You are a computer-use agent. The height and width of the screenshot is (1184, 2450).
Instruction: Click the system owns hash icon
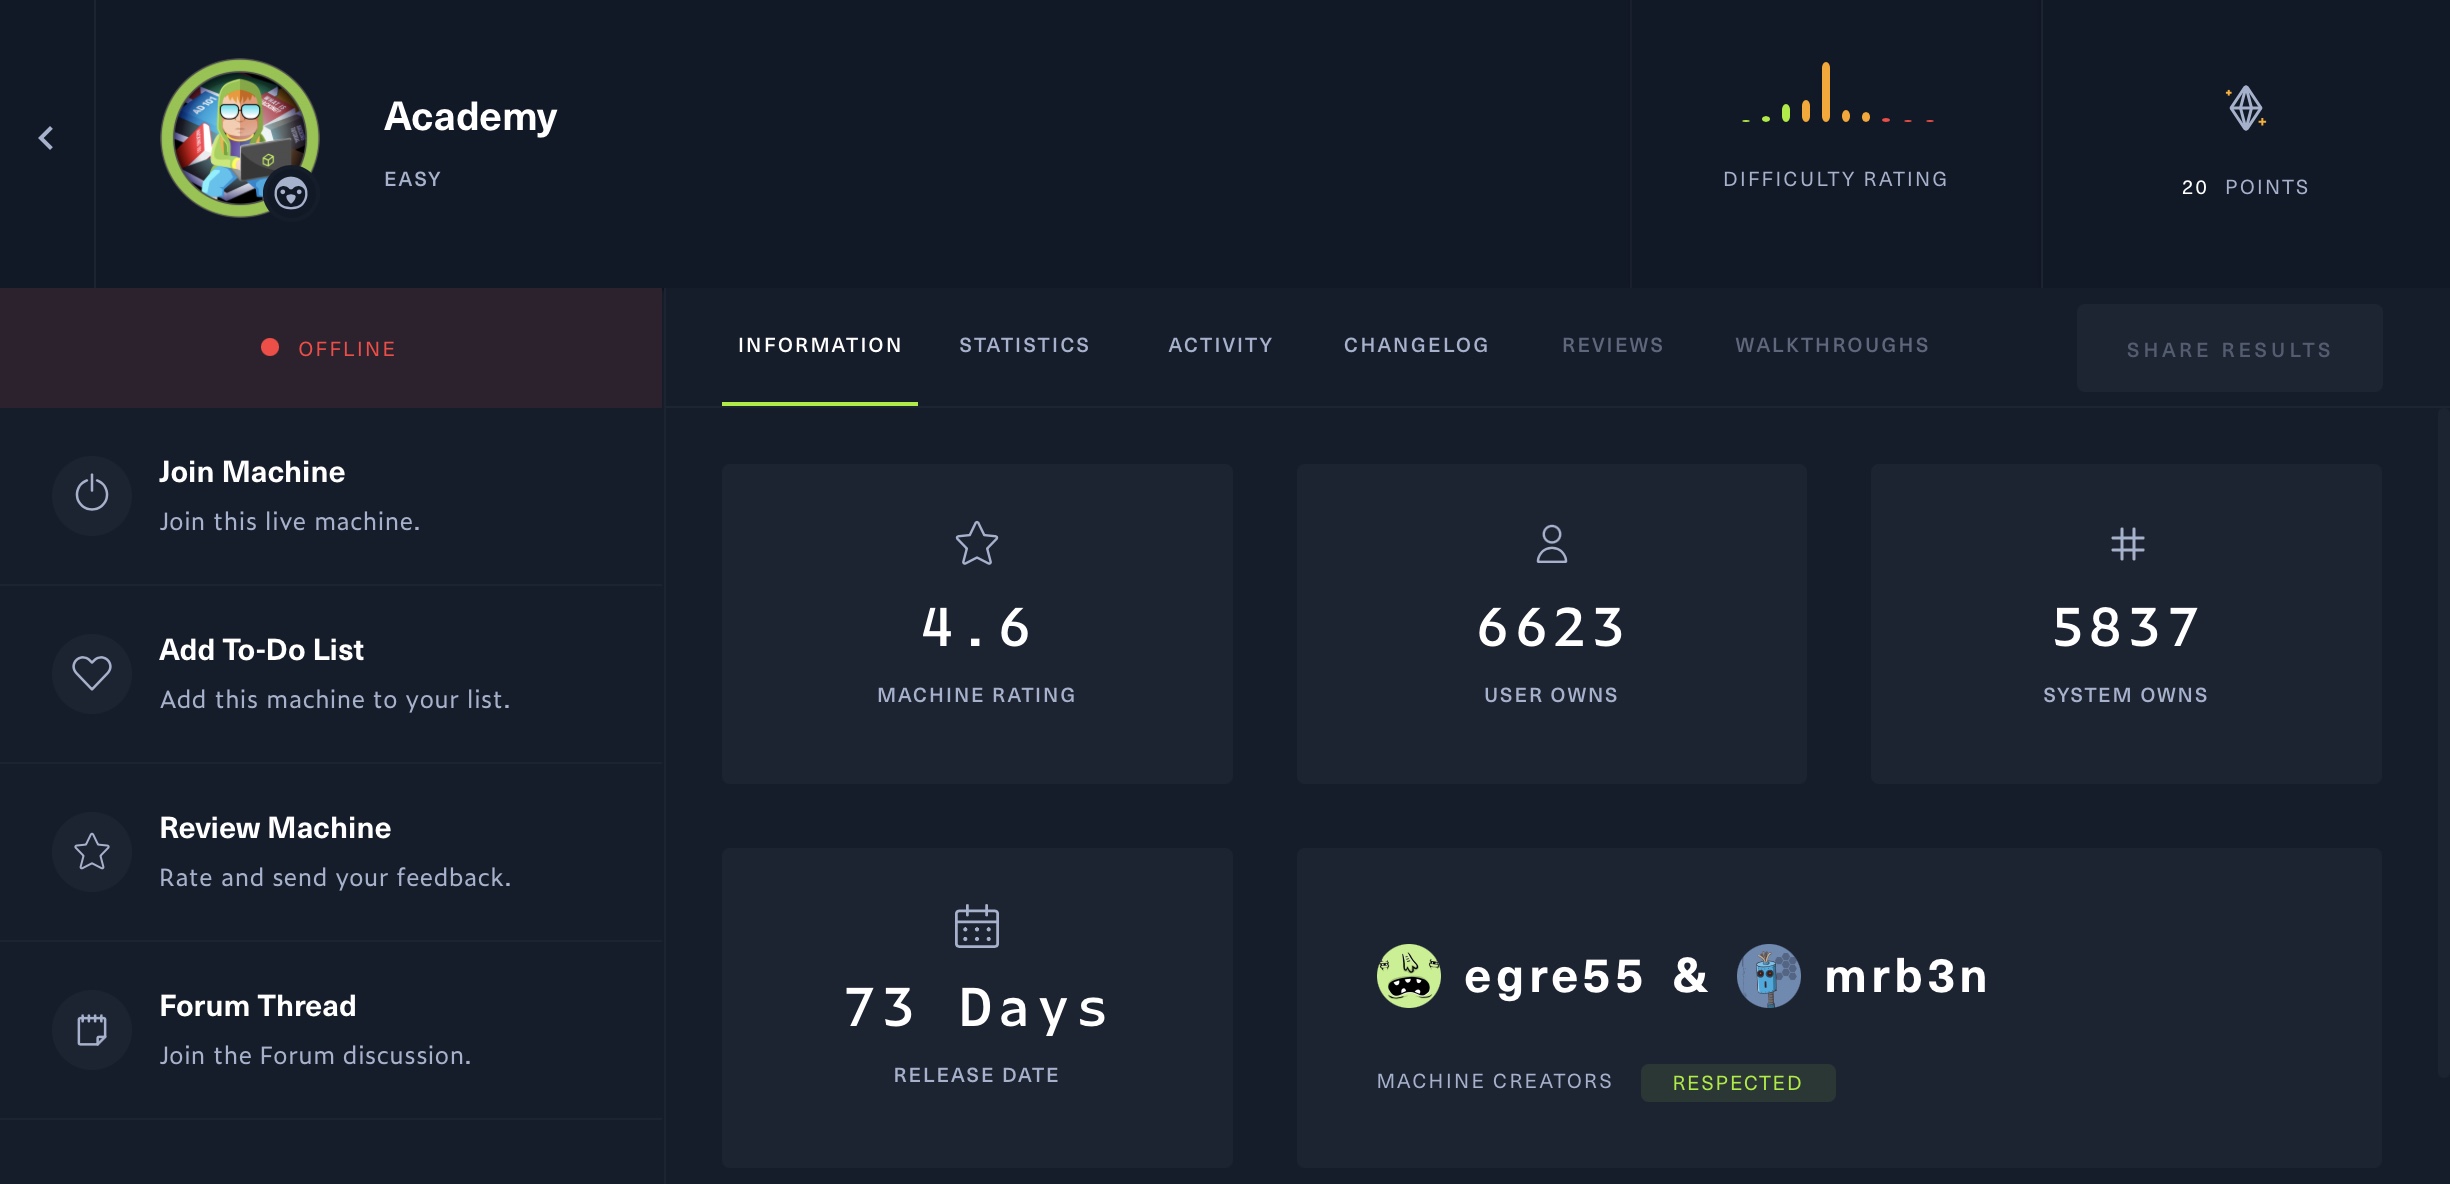click(x=2127, y=544)
